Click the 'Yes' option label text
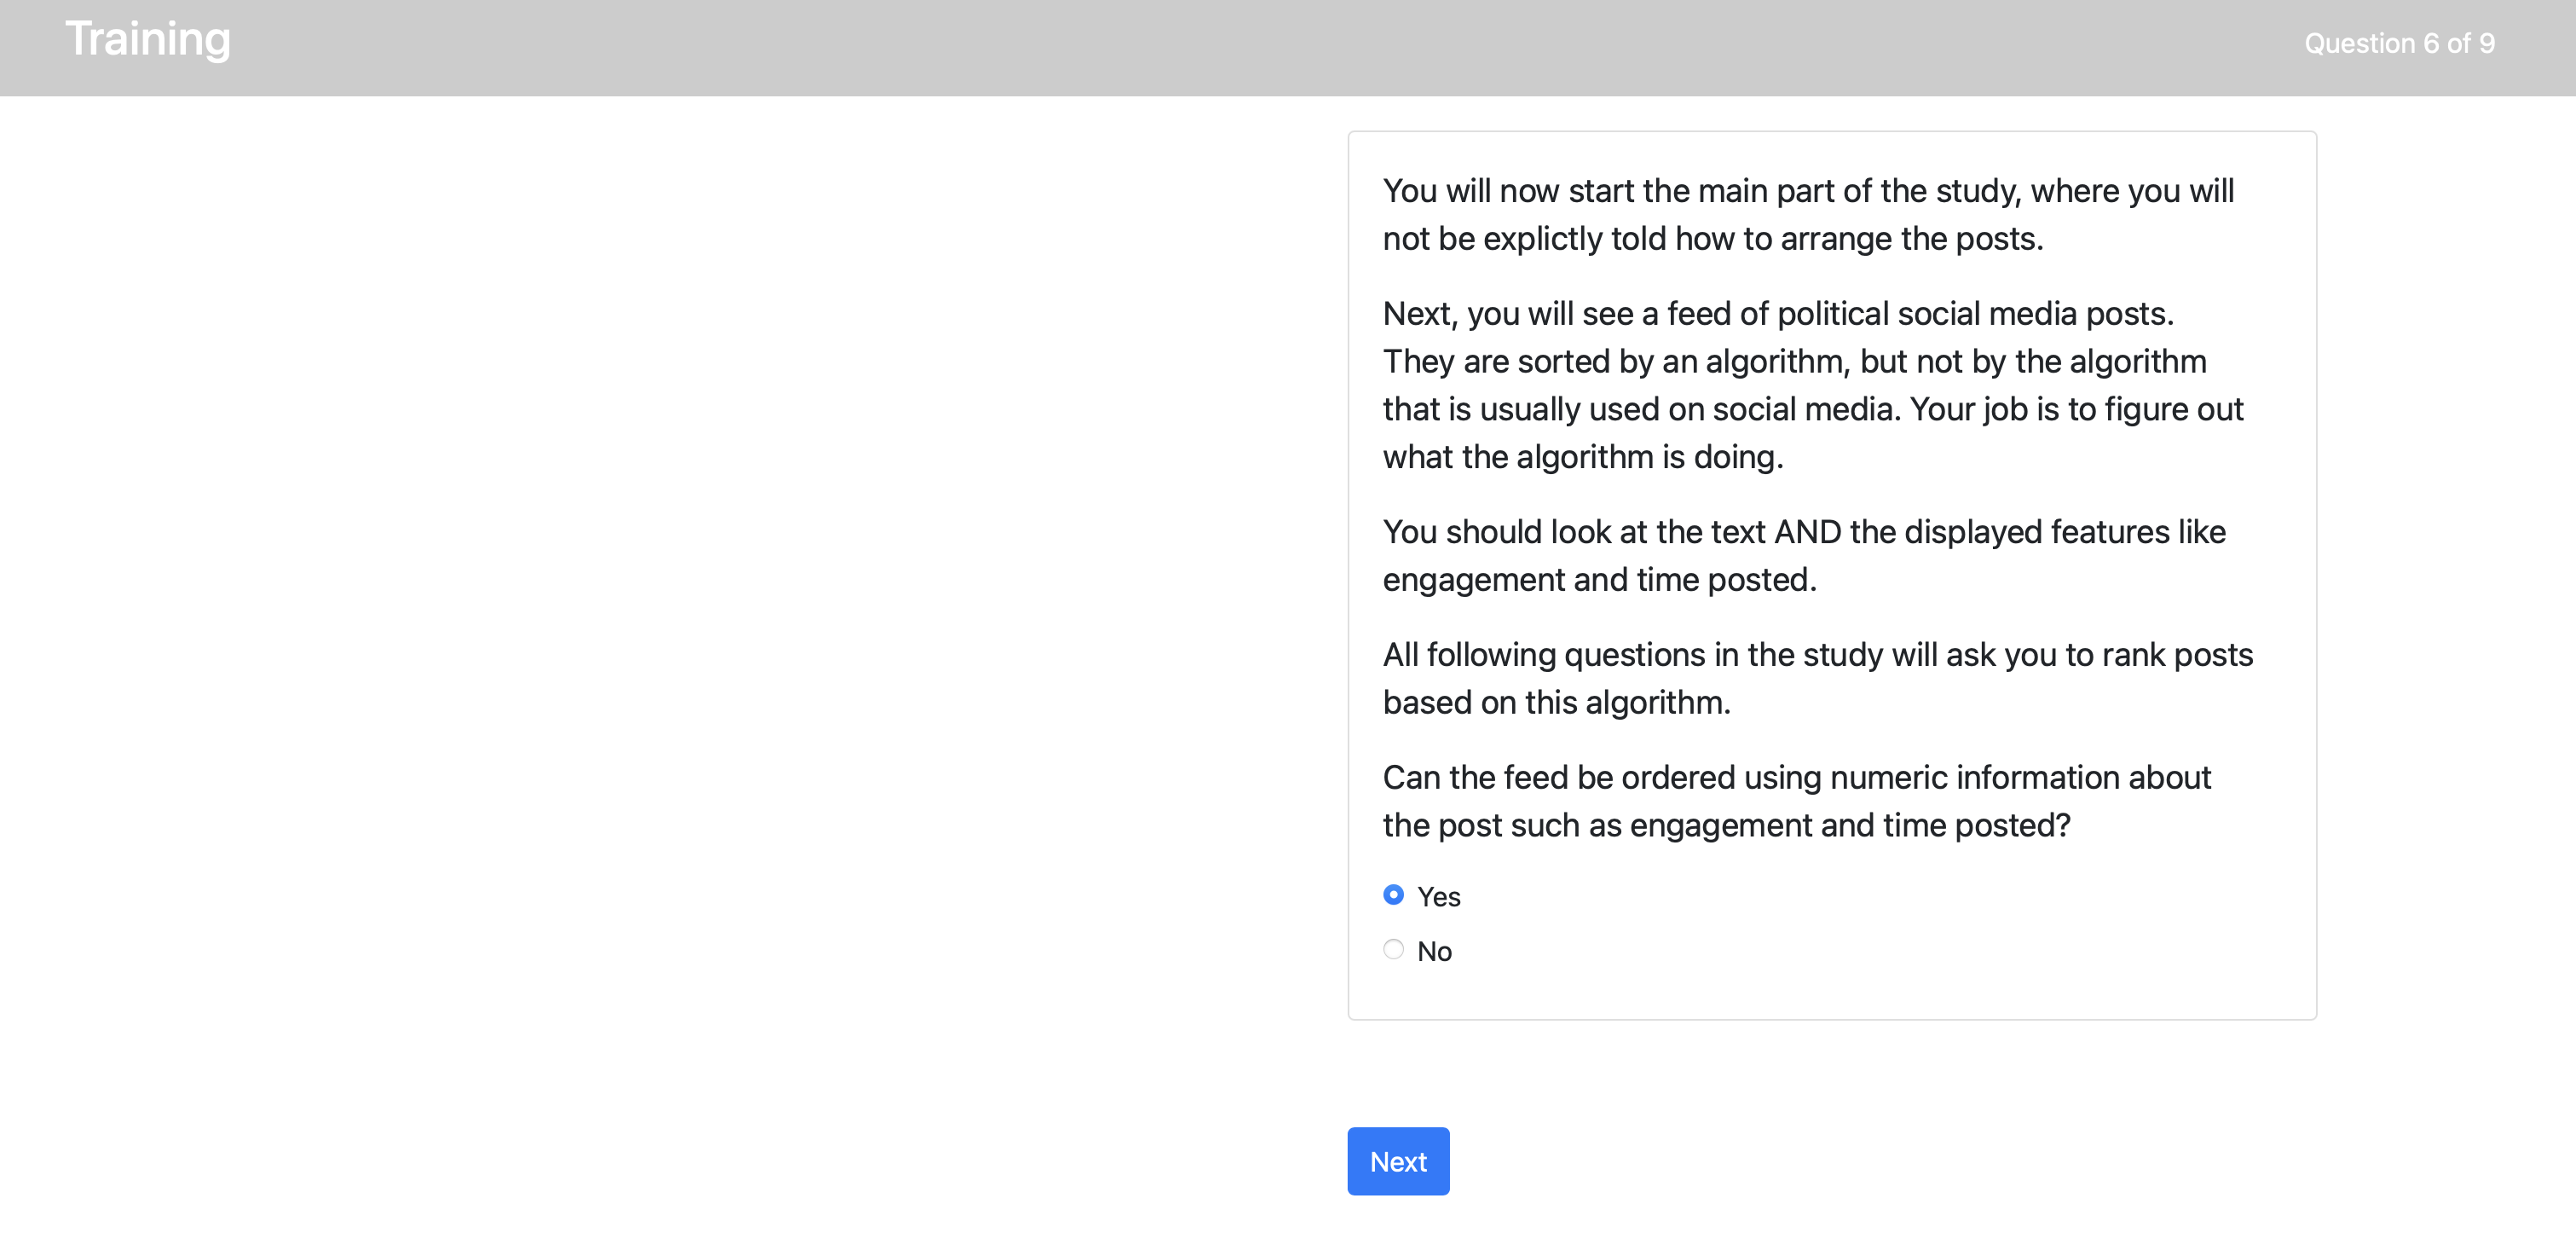The width and height of the screenshot is (2576, 1233). (x=1438, y=897)
